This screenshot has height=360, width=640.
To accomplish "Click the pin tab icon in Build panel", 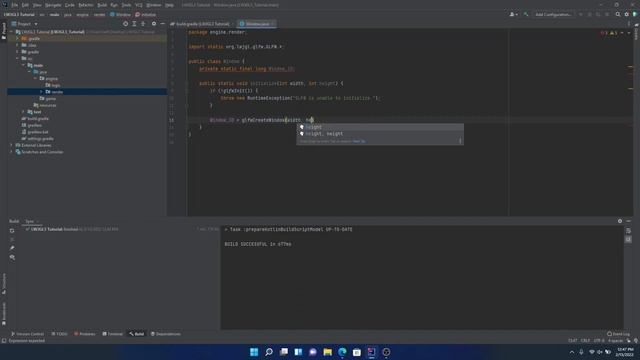I will [x=12, y=248].
